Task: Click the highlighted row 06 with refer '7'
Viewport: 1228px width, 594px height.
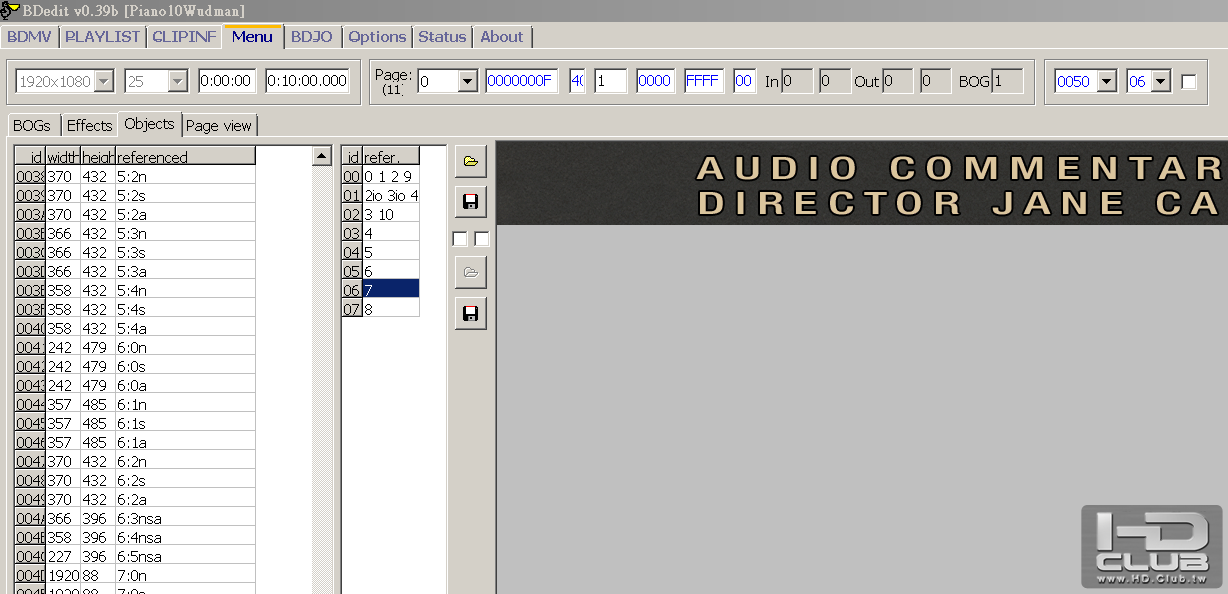Action: [x=381, y=289]
